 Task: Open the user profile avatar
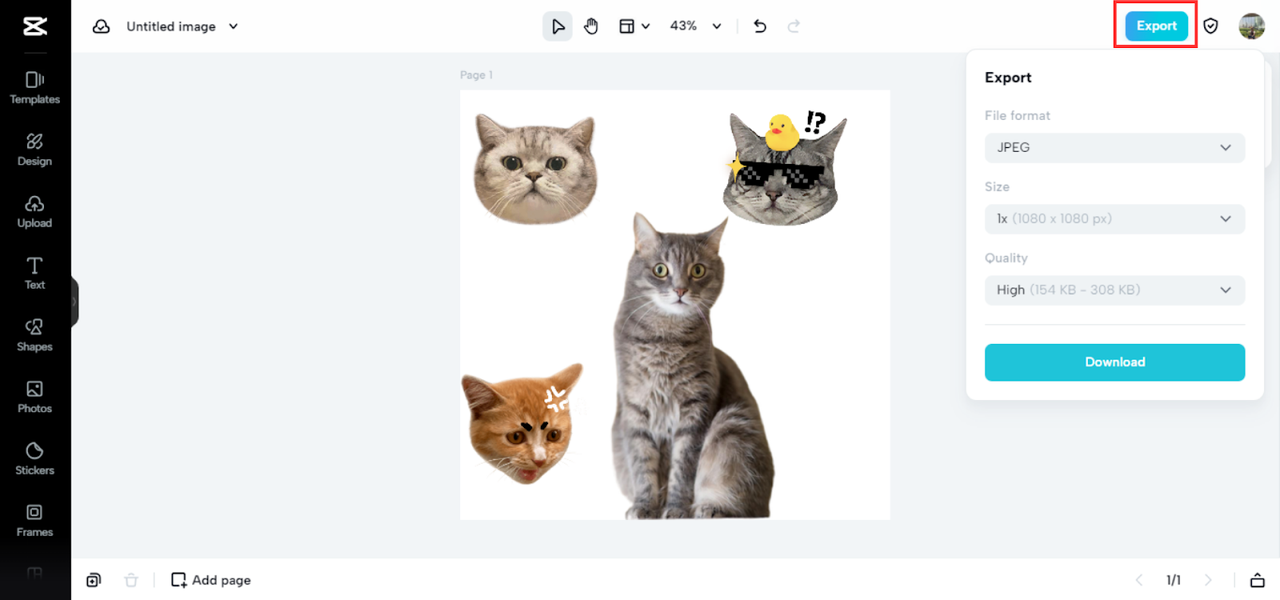(1252, 27)
